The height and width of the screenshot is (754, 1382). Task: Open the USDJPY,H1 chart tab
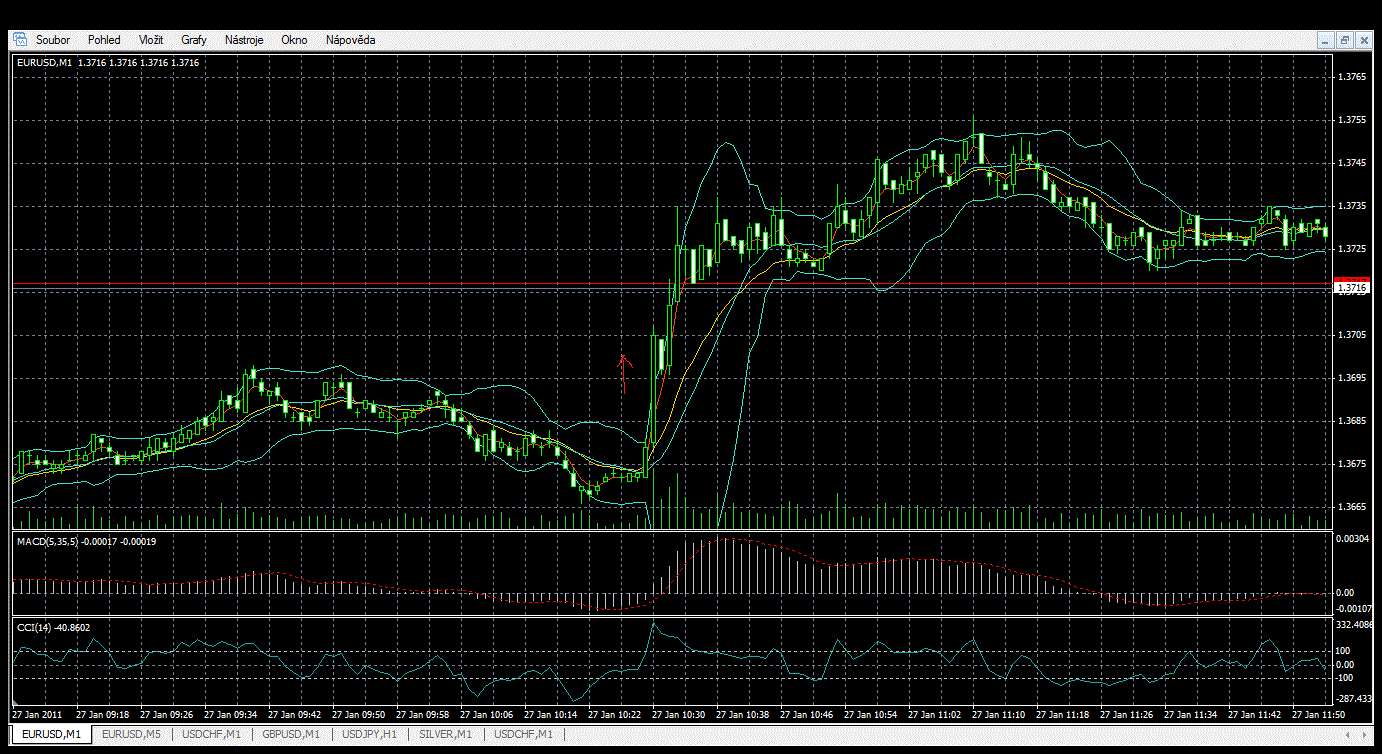pos(370,735)
